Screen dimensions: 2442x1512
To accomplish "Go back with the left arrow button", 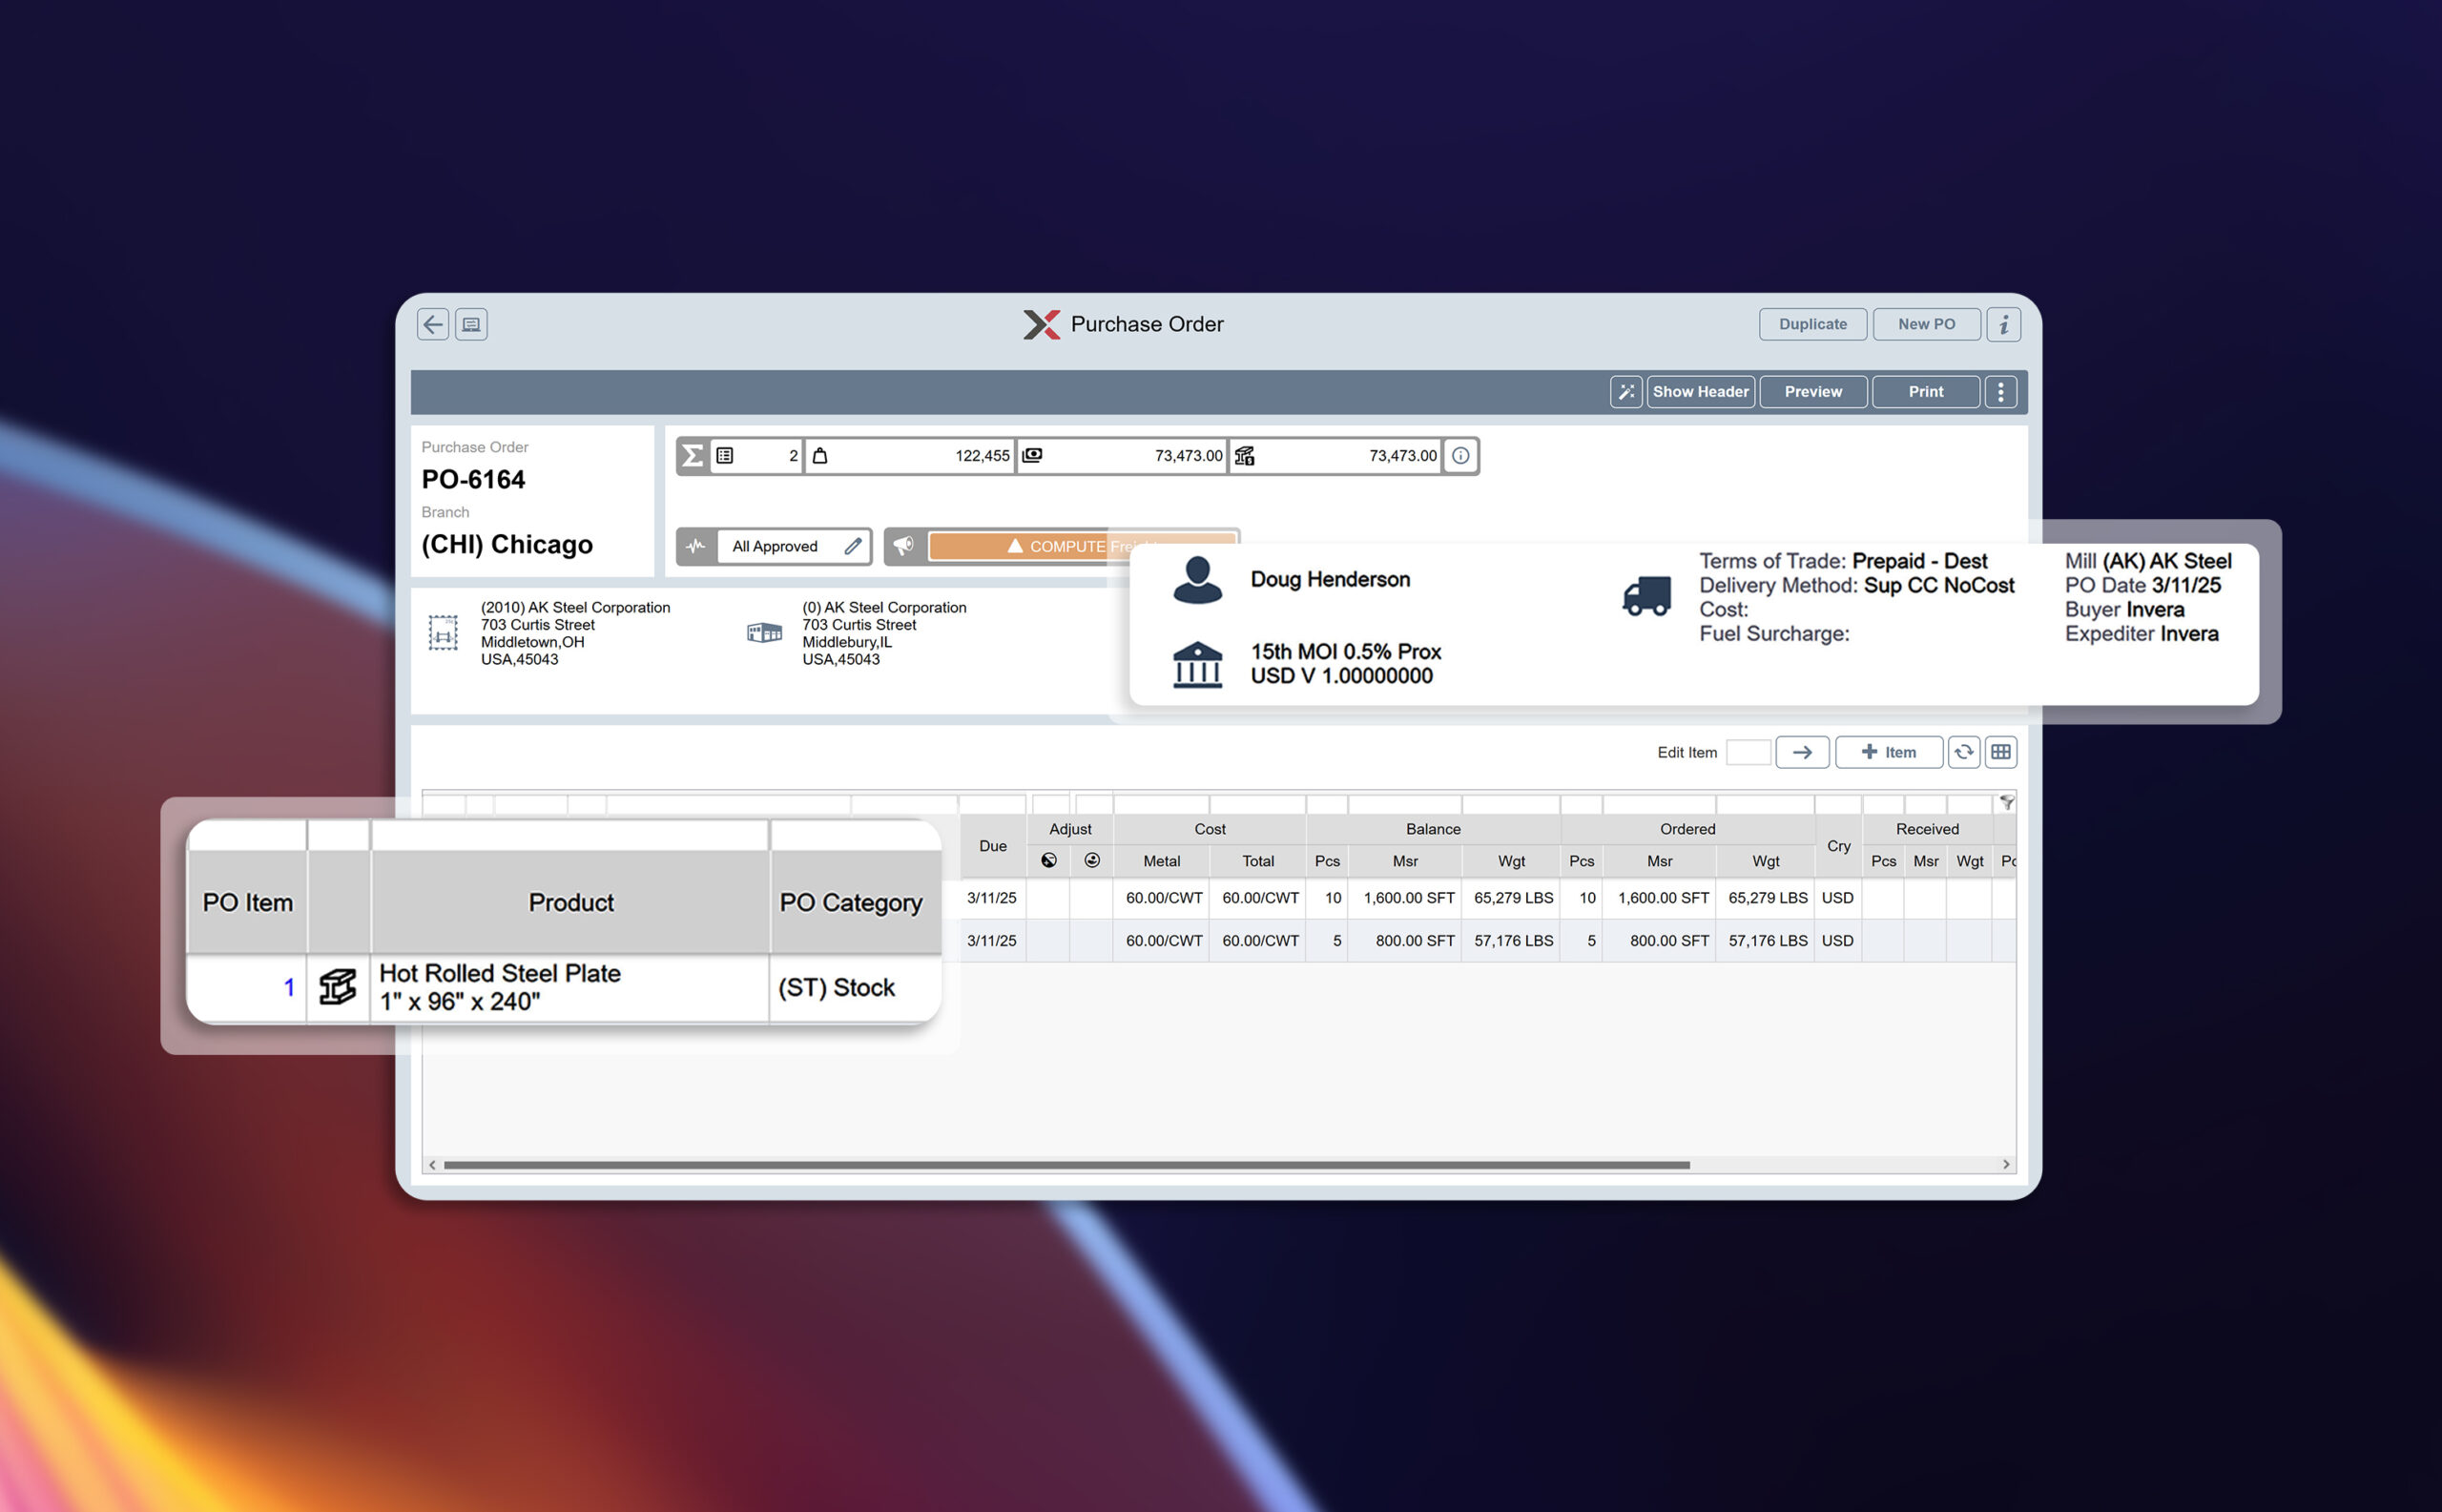I will coord(433,324).
